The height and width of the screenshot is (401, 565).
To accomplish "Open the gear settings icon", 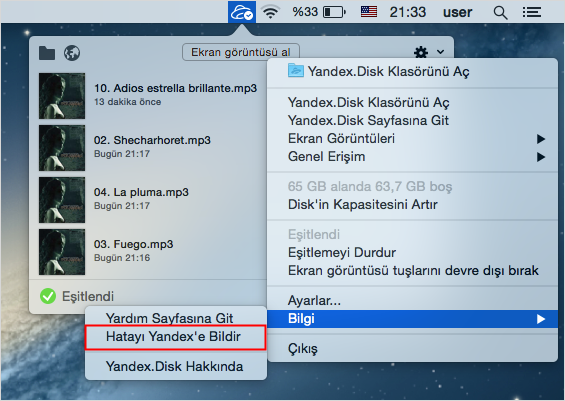I will coord(421,52).
